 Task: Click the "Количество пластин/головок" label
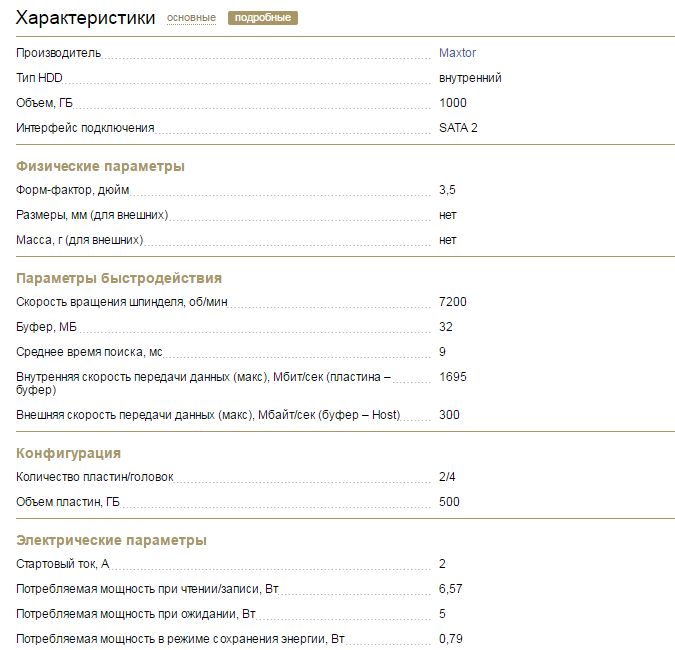[x=95, y=477]
